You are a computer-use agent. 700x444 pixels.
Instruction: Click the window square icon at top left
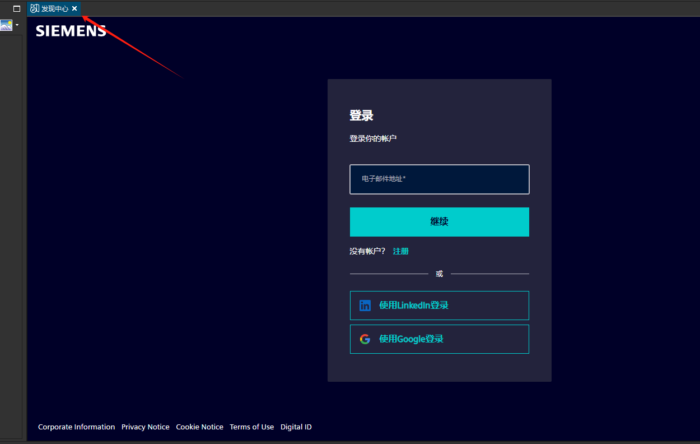tap(16, 8)
